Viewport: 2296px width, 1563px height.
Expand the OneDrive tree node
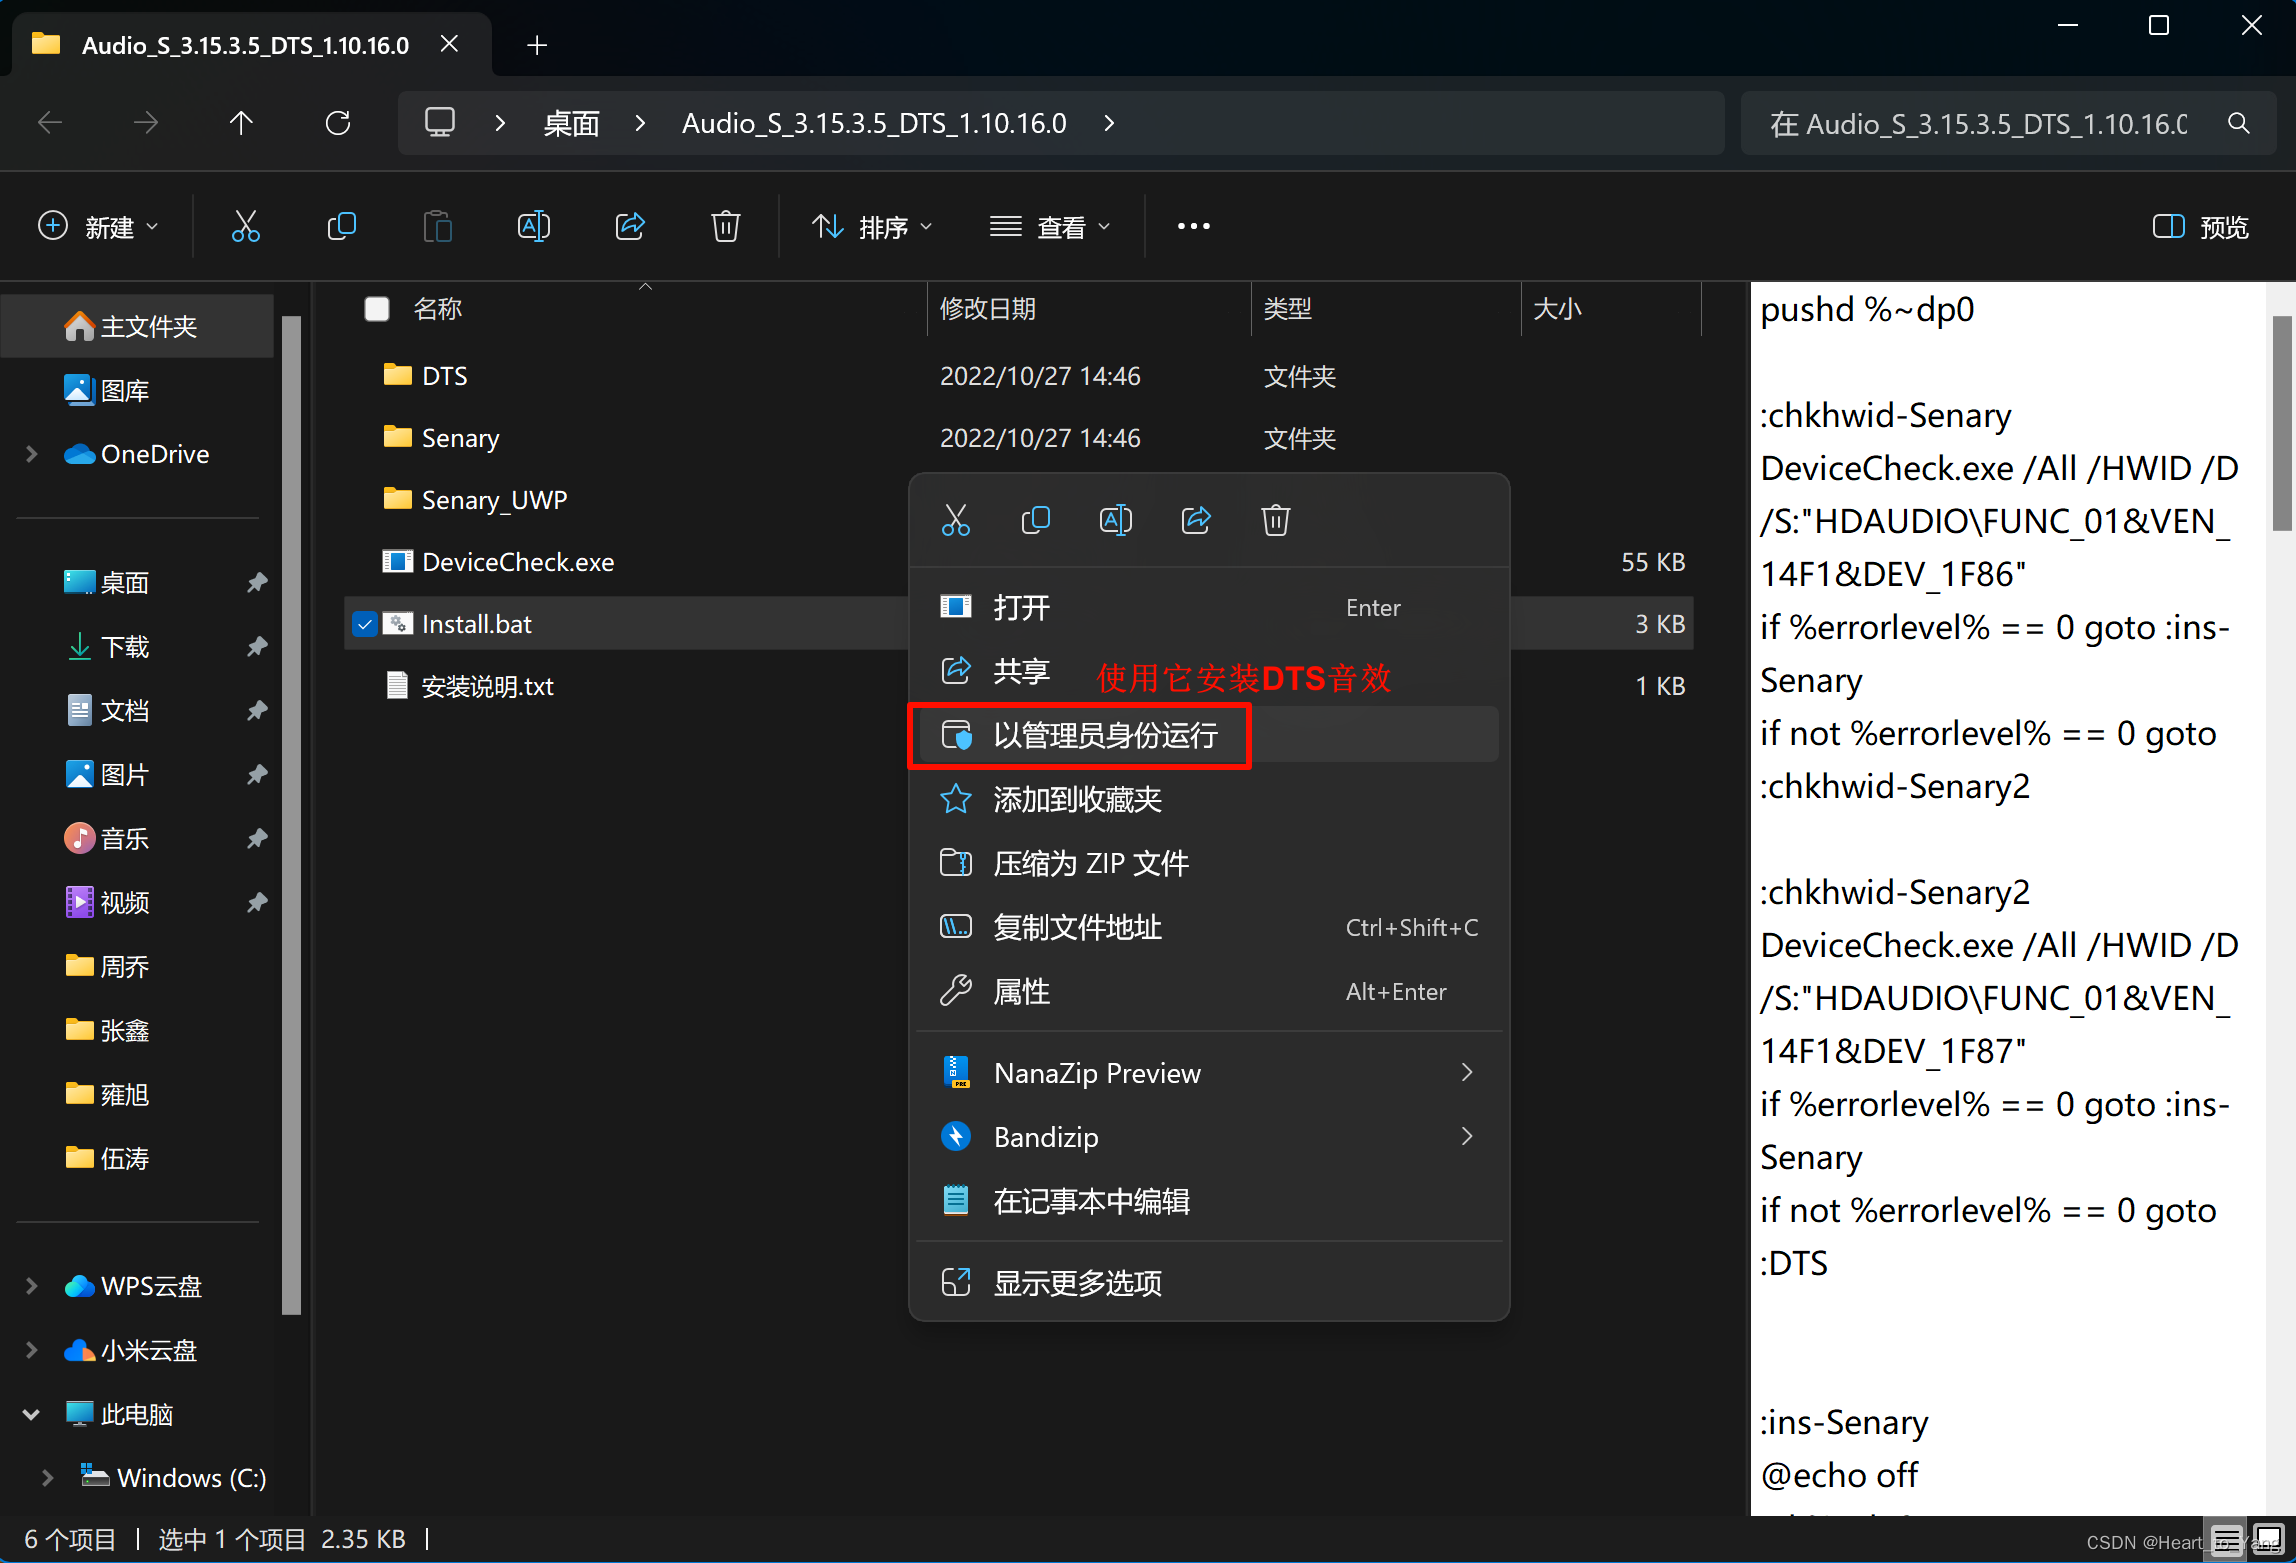click(32, 454)
